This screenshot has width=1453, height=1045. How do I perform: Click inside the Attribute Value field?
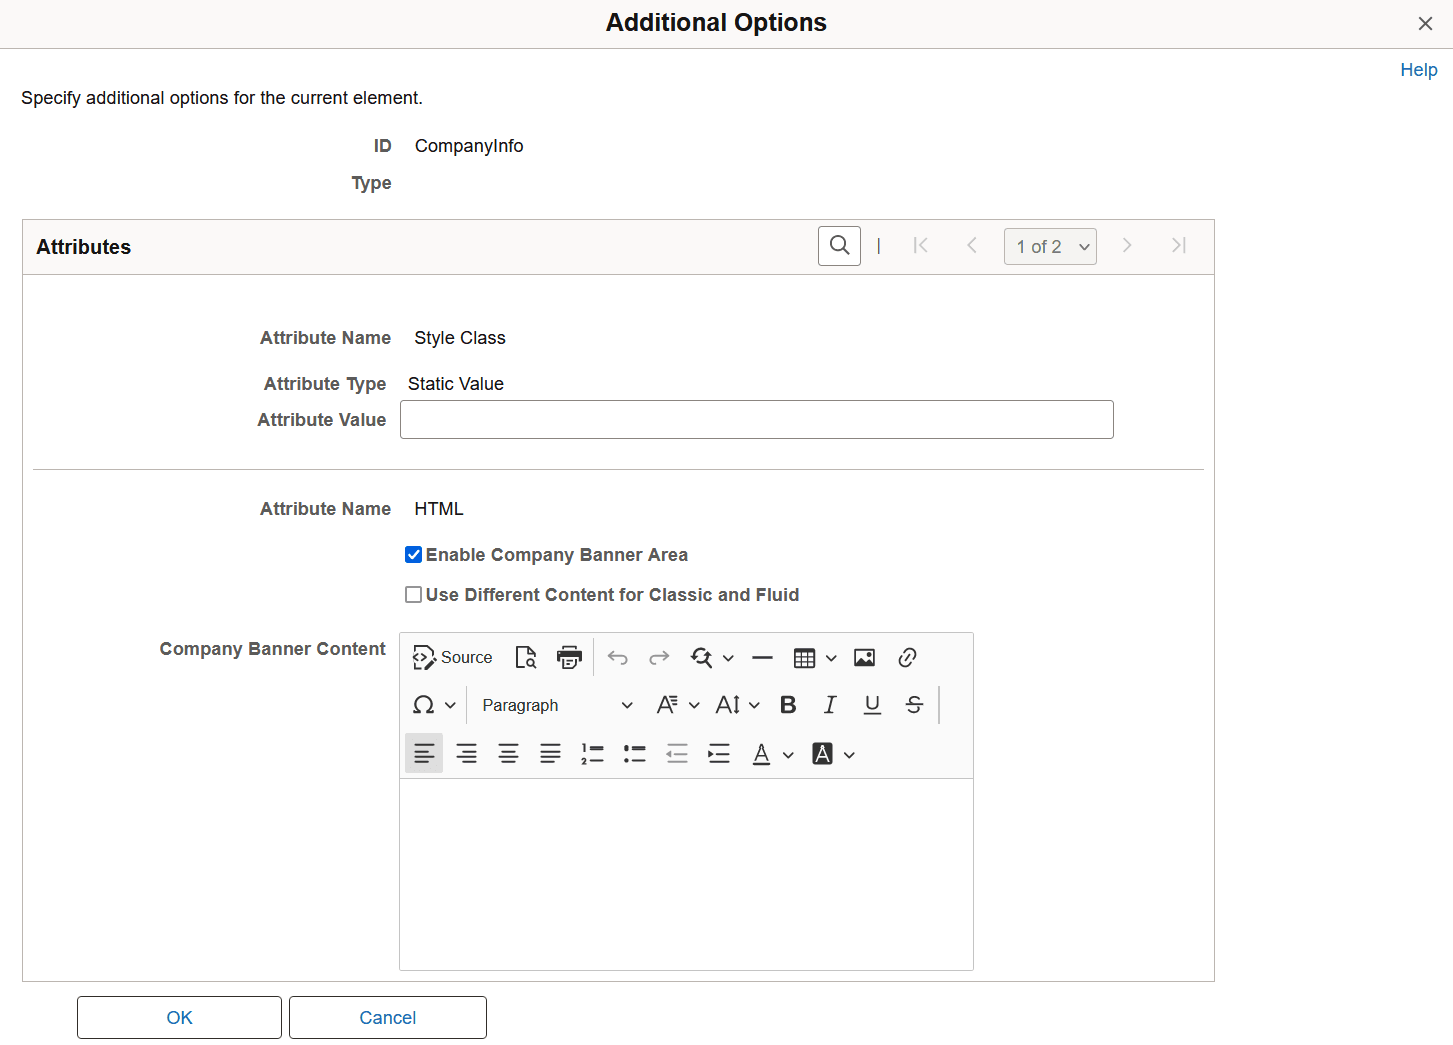[x=756, y=419]
